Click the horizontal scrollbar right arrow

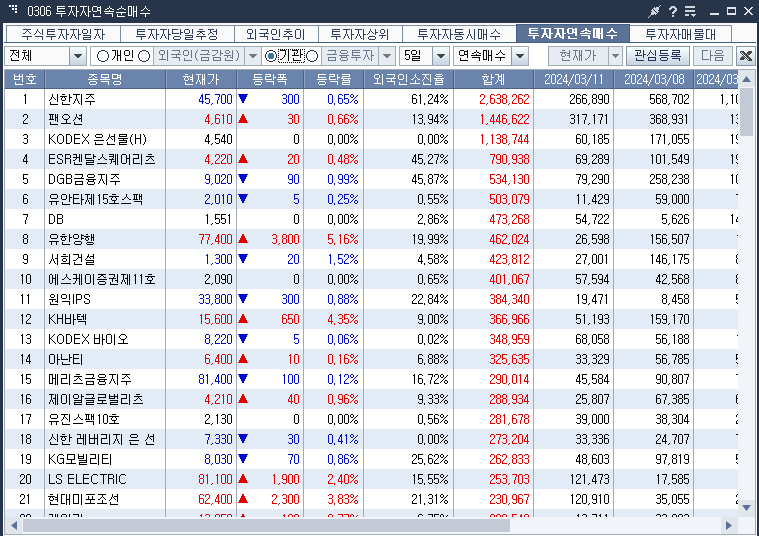tap(729, 525)
